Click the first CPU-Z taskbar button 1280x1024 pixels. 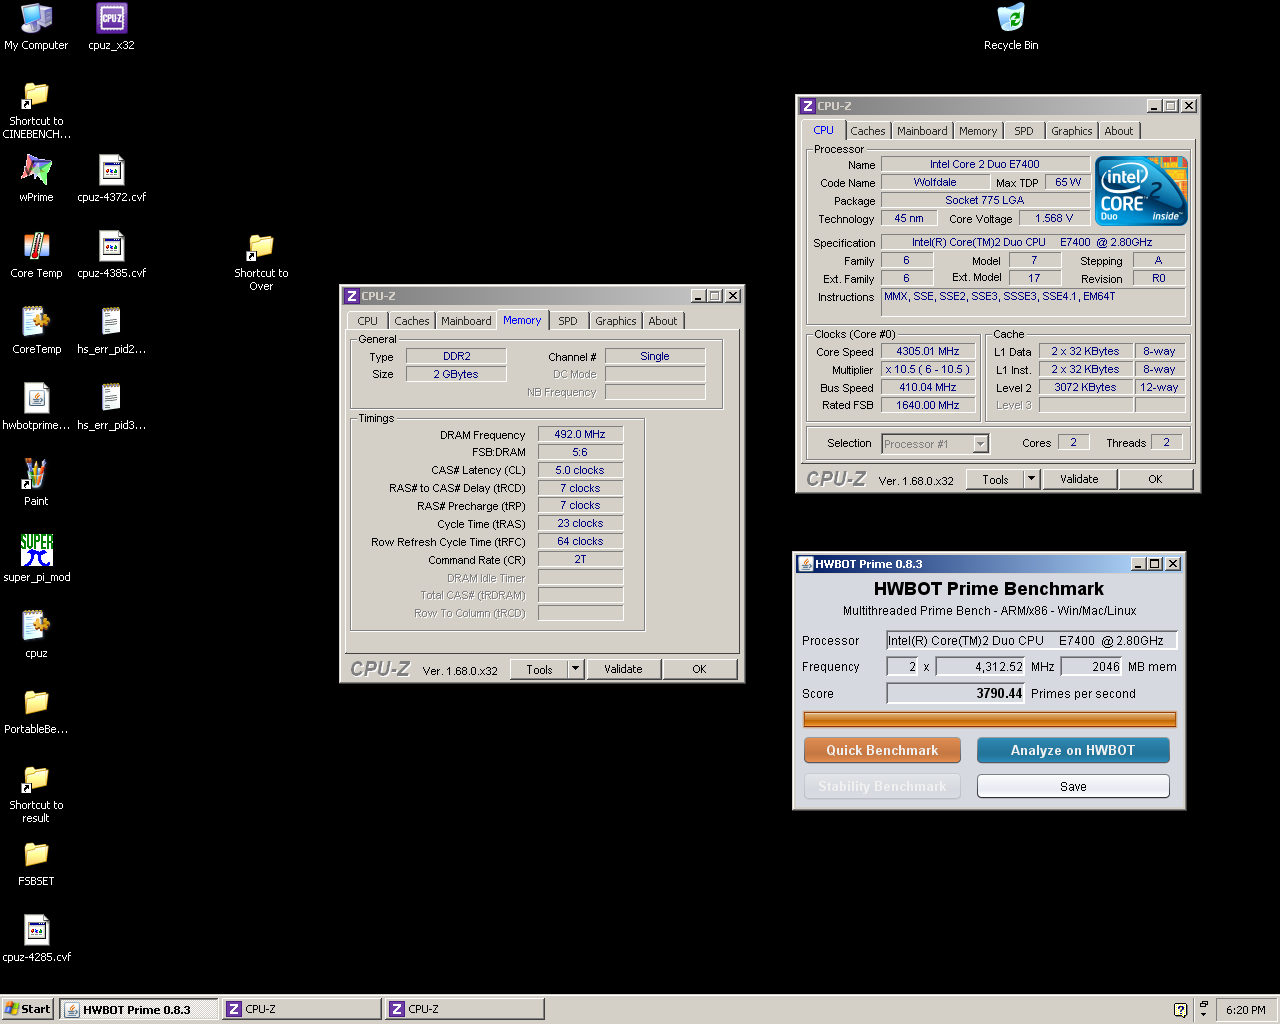pos(302,1009)
